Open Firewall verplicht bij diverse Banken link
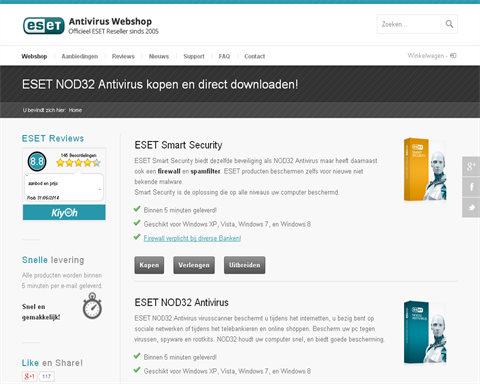The width and height of the screenshot is (480, 384). click(192, 238)
